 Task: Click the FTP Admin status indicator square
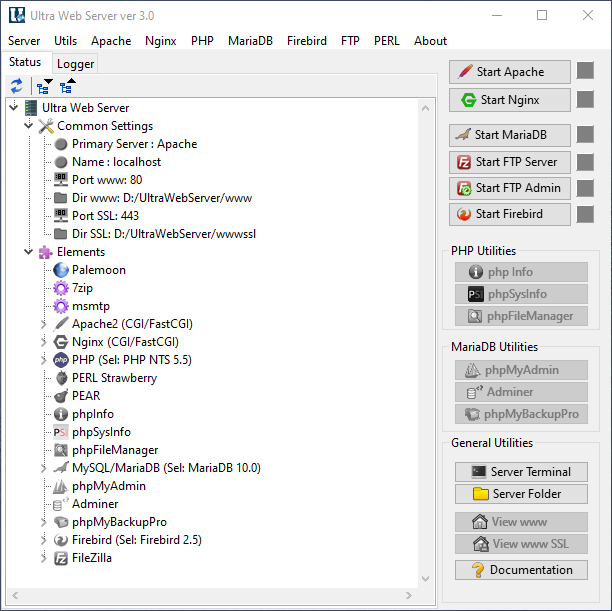coord(585,188)
